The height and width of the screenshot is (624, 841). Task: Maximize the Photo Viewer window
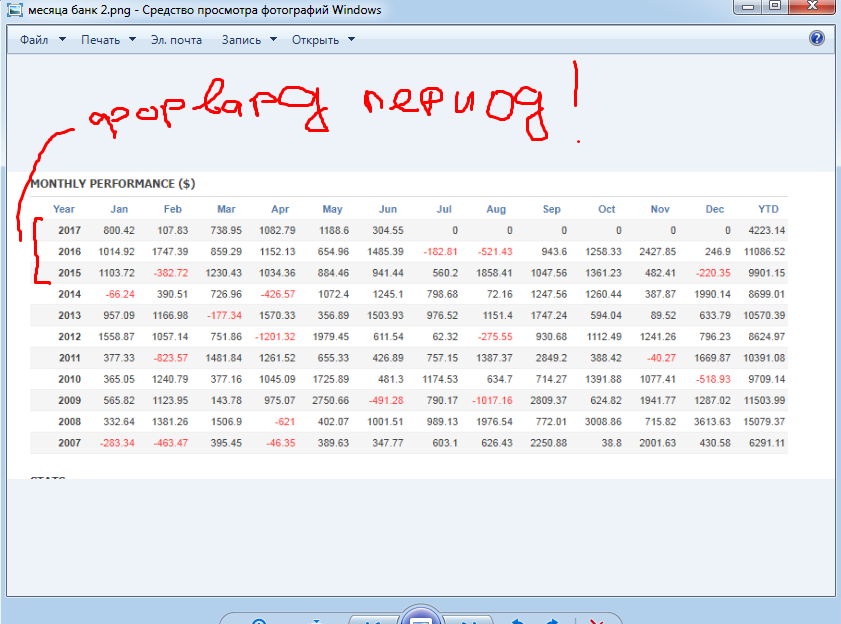[x=775, y=6]
